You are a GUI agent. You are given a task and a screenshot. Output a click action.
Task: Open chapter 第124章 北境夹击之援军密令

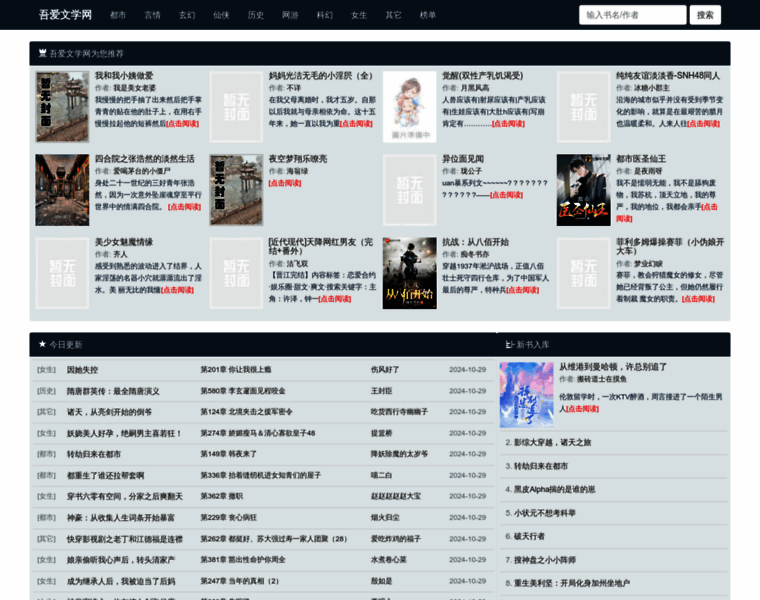tap(246, 412)
